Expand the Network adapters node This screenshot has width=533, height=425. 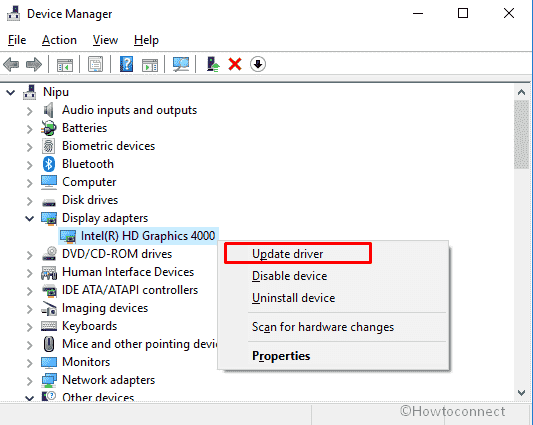coord(30,381)
